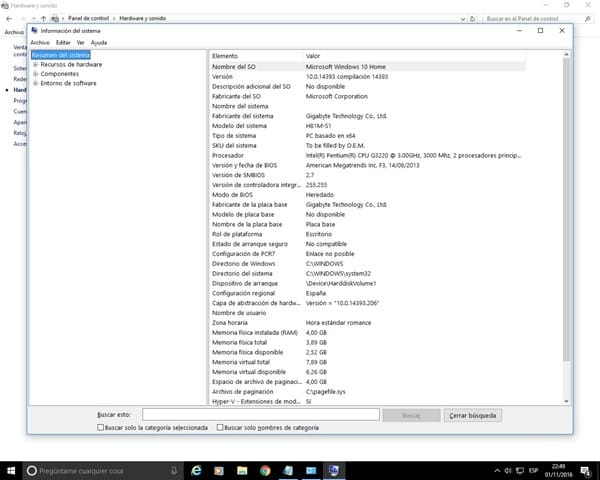Select the 'Procesador' row

tap(367, 155)
